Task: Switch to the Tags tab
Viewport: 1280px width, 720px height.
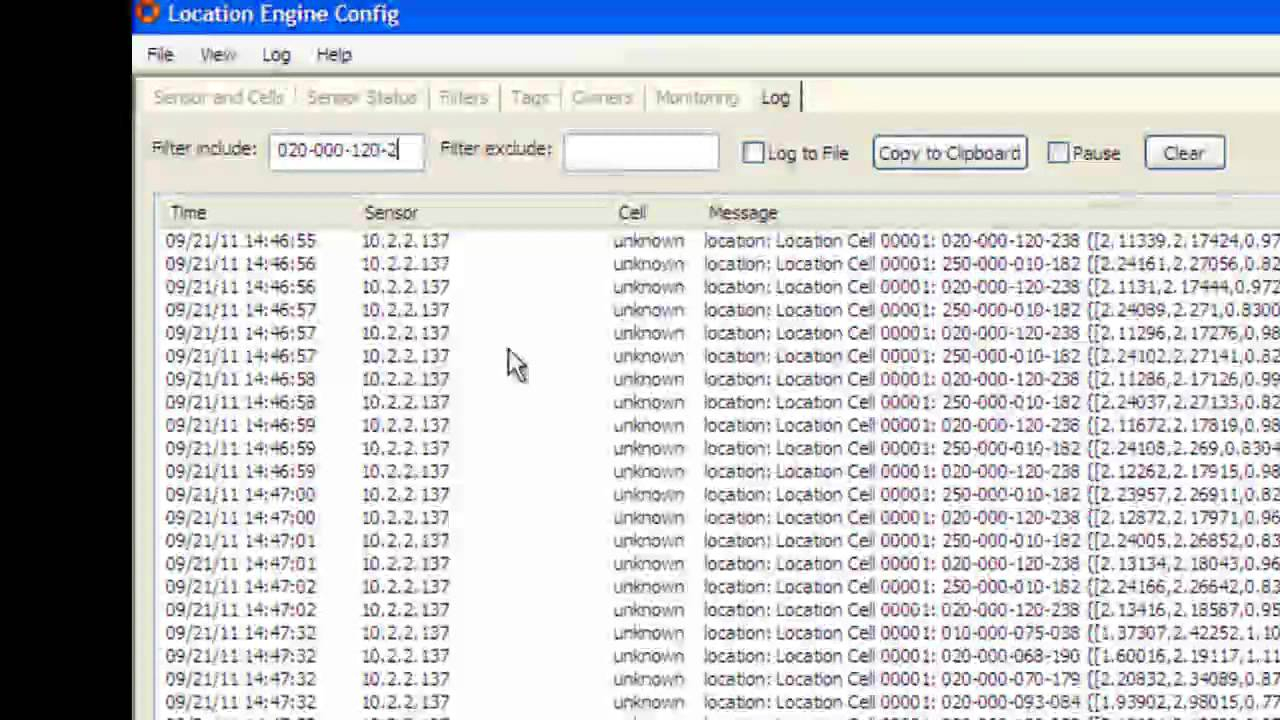Action: tap(530, 98)
